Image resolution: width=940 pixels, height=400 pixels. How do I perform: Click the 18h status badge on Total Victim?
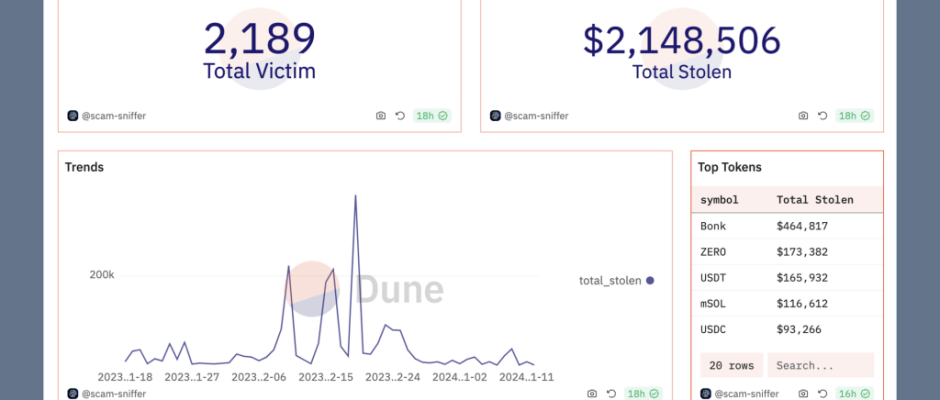[x=432, y=116]
